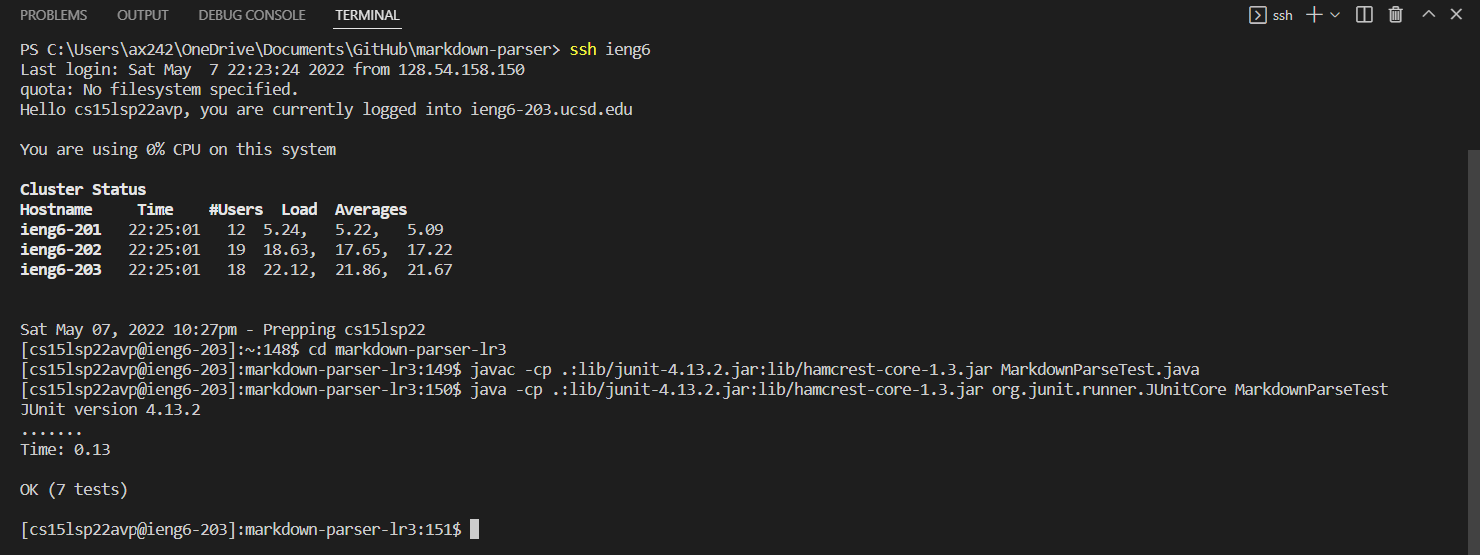Click the "OK (7 tests)" output line
1480x555 pixels.
(74, 490)
